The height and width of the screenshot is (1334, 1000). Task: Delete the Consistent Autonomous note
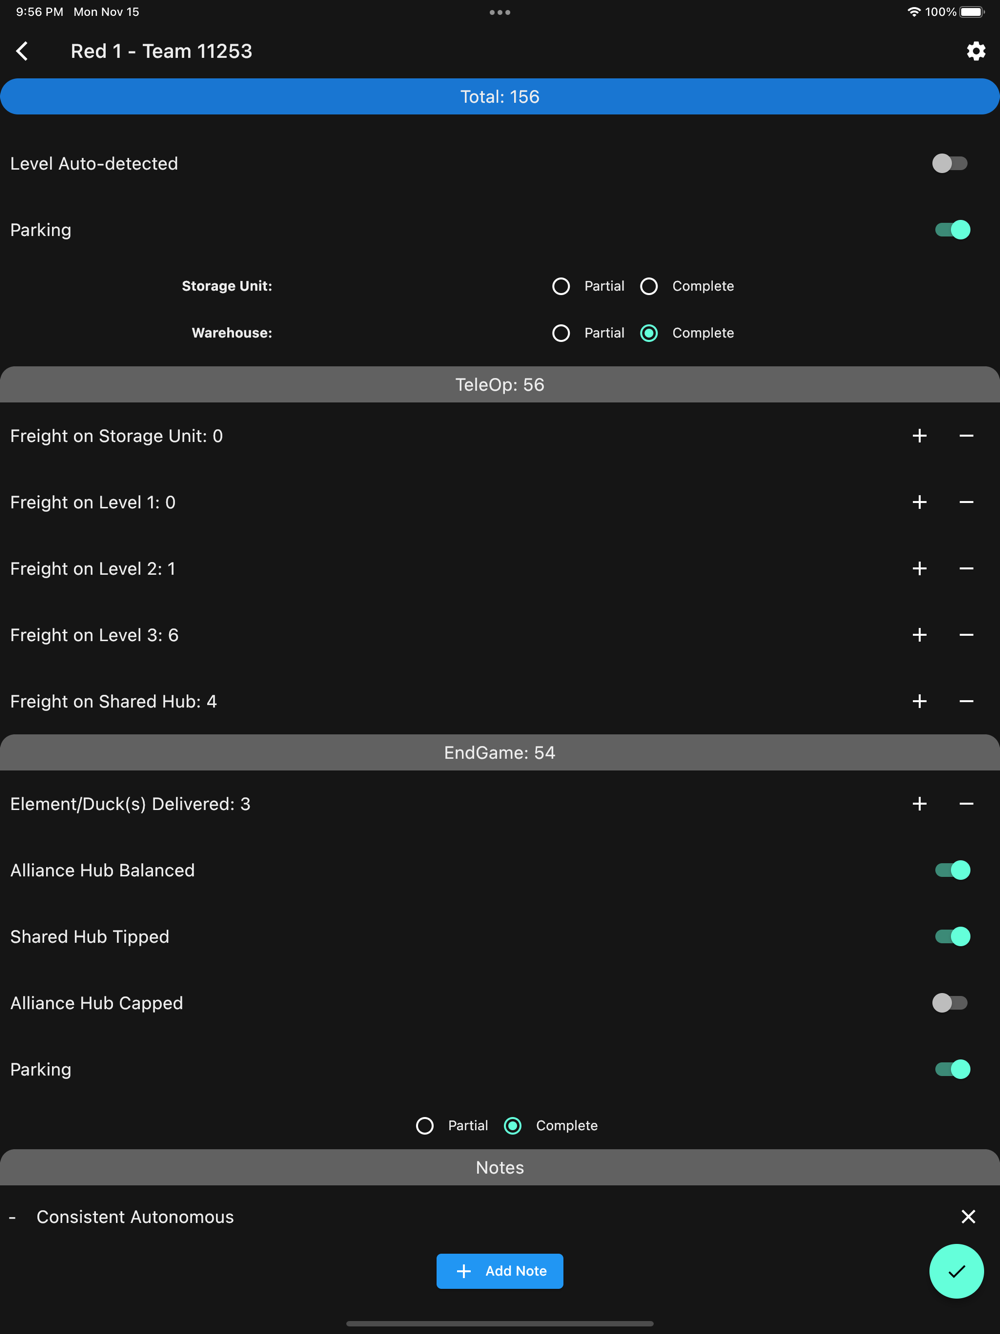coord(968,1217)
